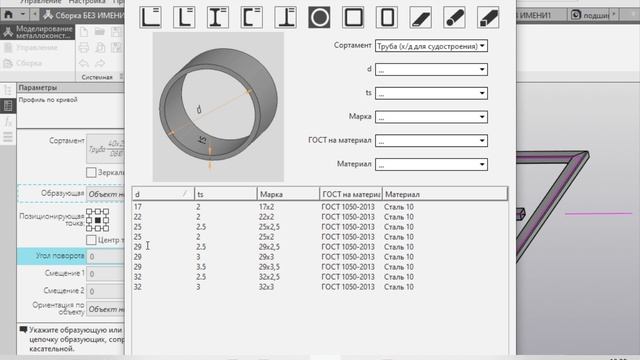Open the variables fx panel icon
The height and width of the screenshot is (360, 640).
tap(8, 122)
